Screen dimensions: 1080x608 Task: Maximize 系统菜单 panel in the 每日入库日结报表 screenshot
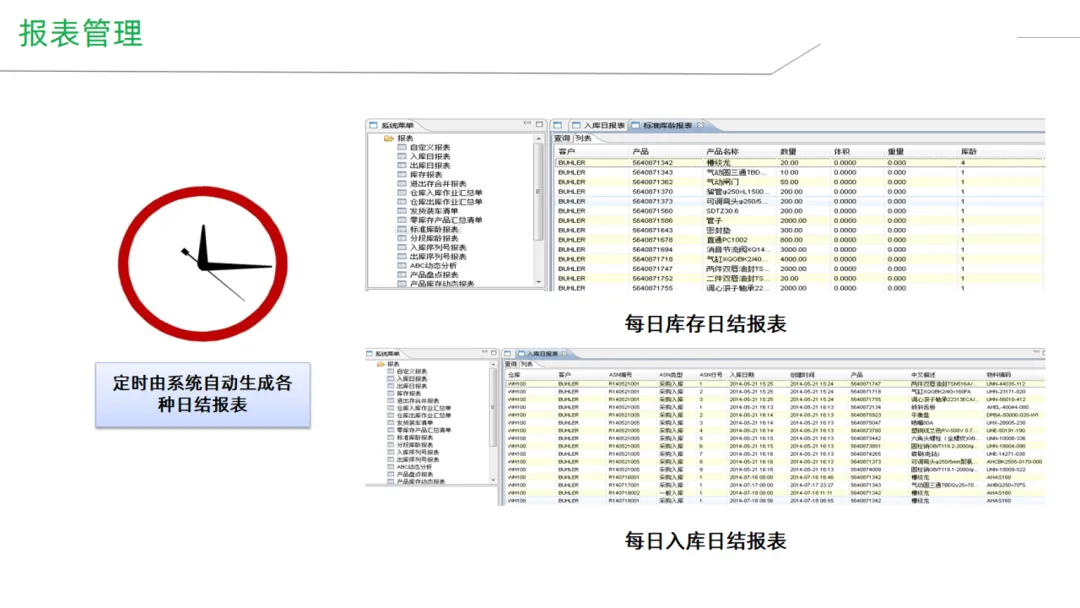[x=493, y=353]
